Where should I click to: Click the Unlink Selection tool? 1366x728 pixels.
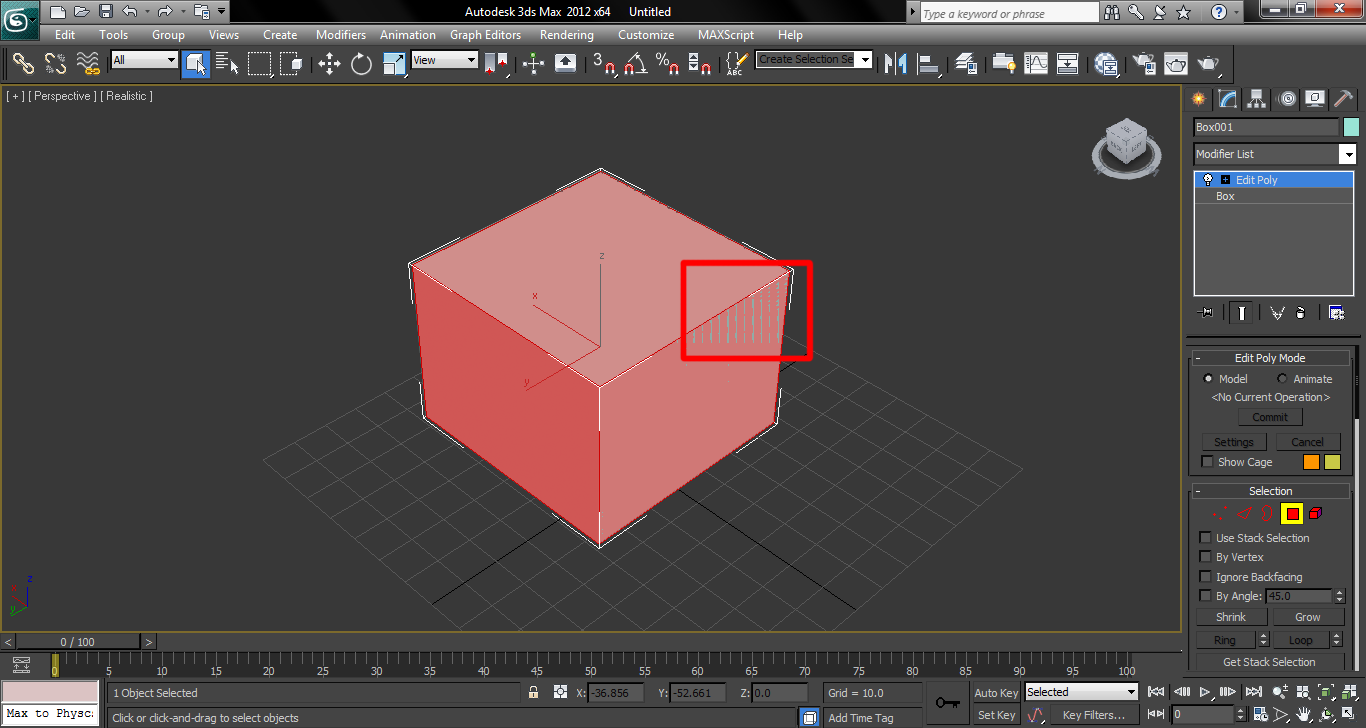(x=55, y=63)
